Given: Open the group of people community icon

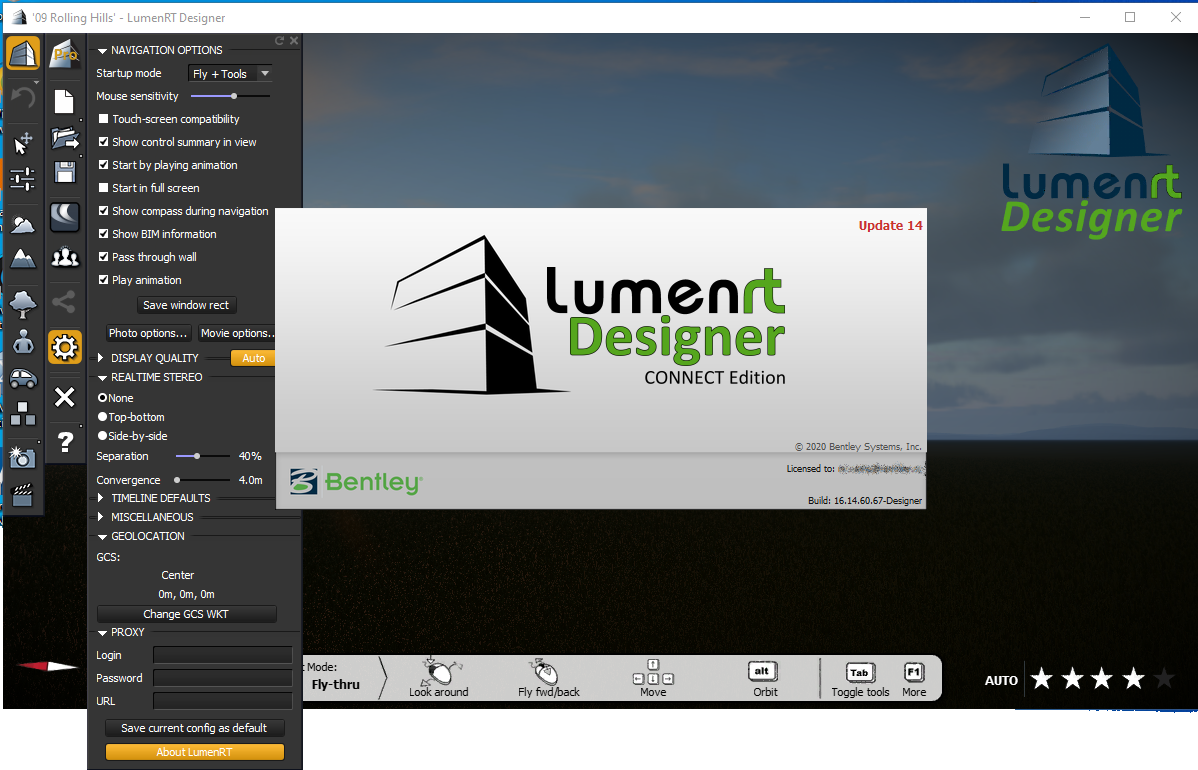Looking at the screenshot, I should pos(65,257).
